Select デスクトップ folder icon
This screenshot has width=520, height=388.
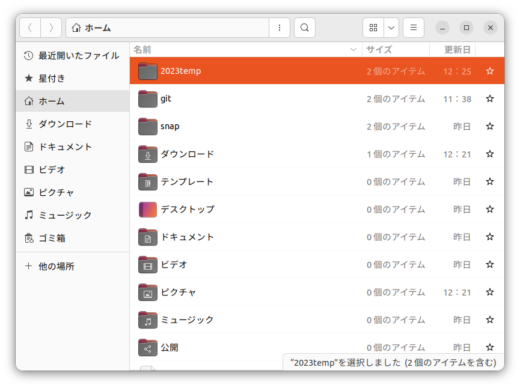148,210
